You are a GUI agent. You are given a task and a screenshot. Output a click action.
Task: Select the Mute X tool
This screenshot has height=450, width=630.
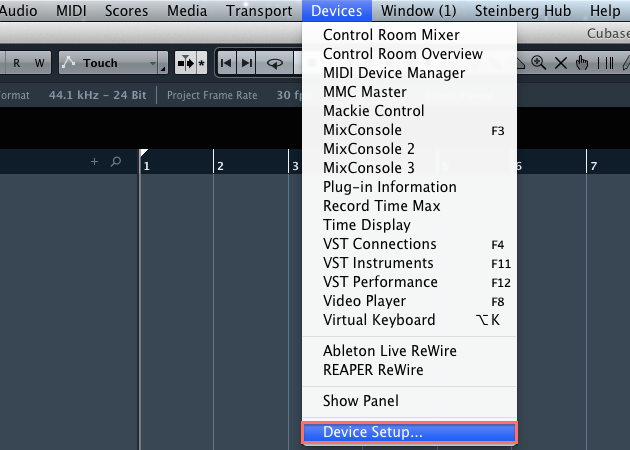pos(560,63)
